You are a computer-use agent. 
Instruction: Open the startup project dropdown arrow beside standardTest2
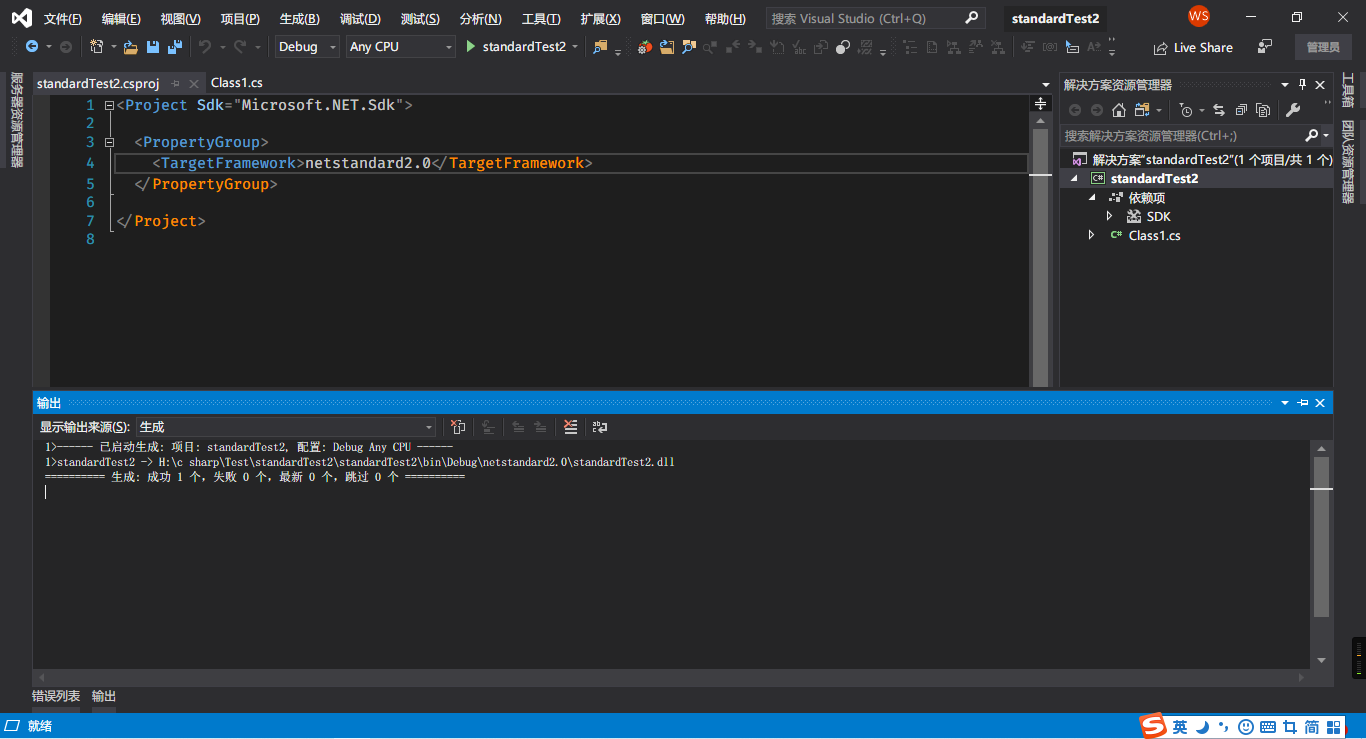coord(575,47)
